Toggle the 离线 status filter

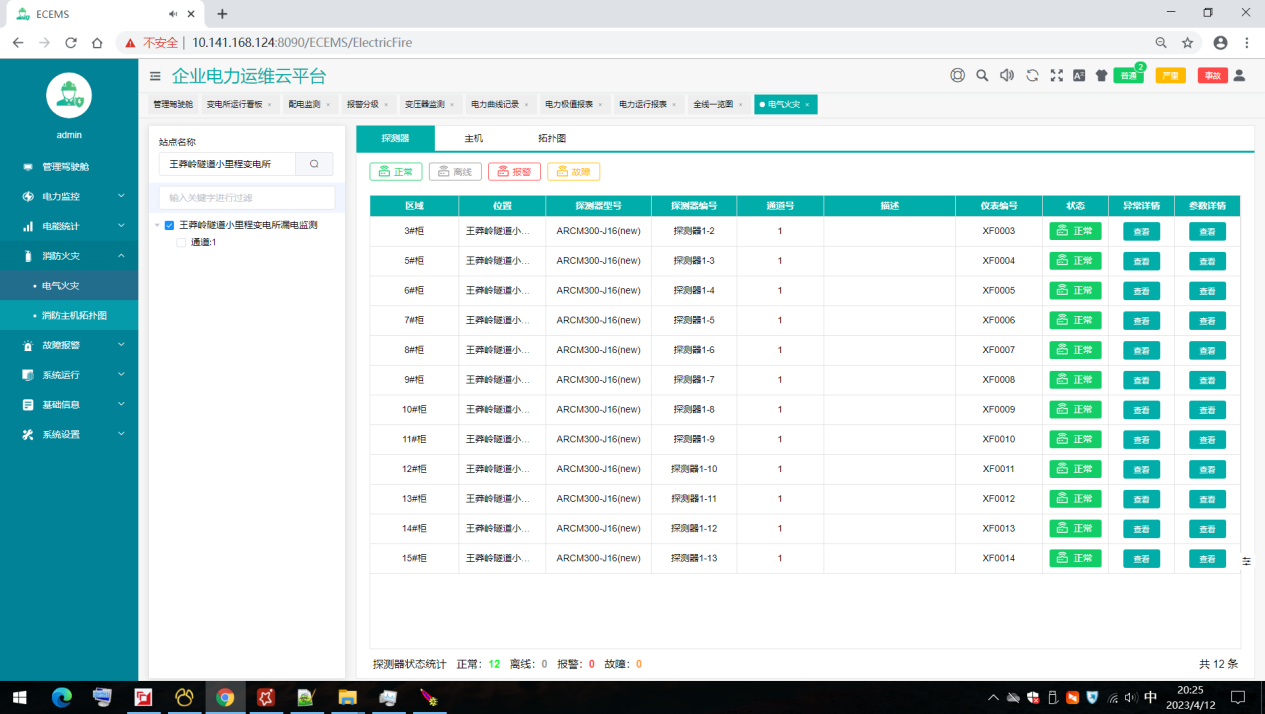click(x=455, y=172)
